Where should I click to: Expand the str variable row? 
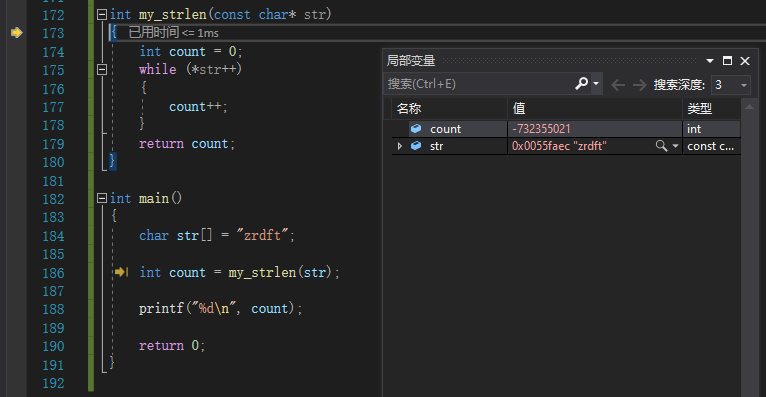tap(400, 146)
